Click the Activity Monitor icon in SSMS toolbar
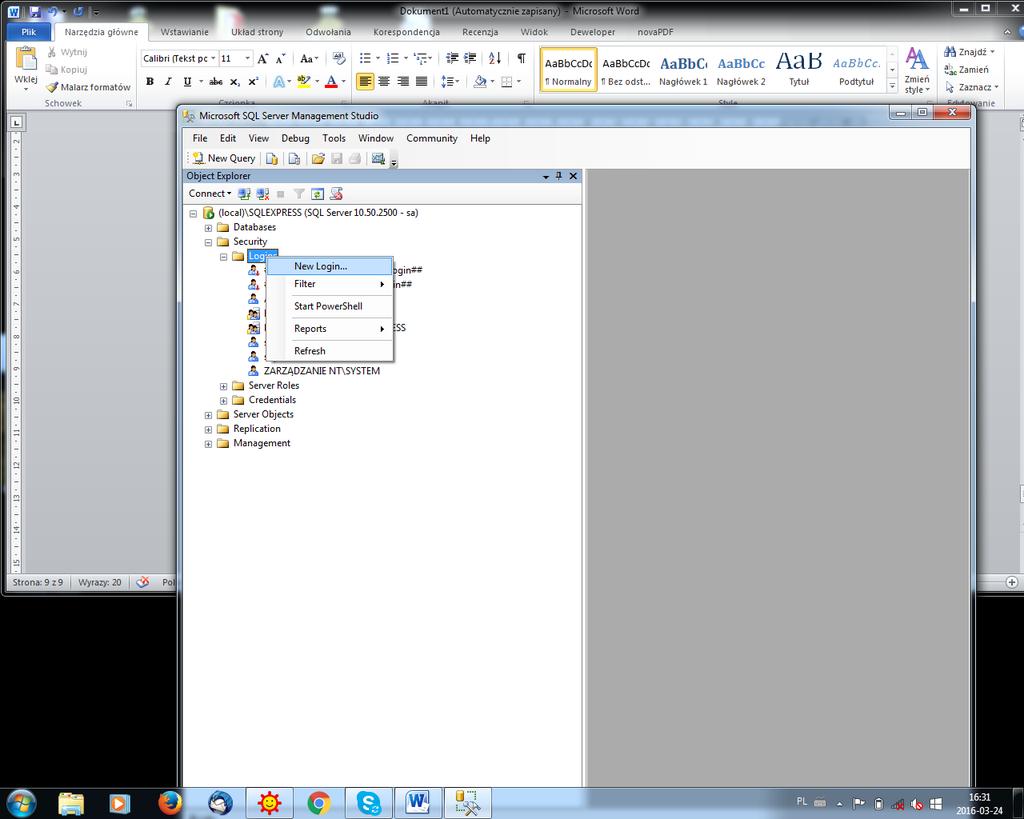 (378, 159)
